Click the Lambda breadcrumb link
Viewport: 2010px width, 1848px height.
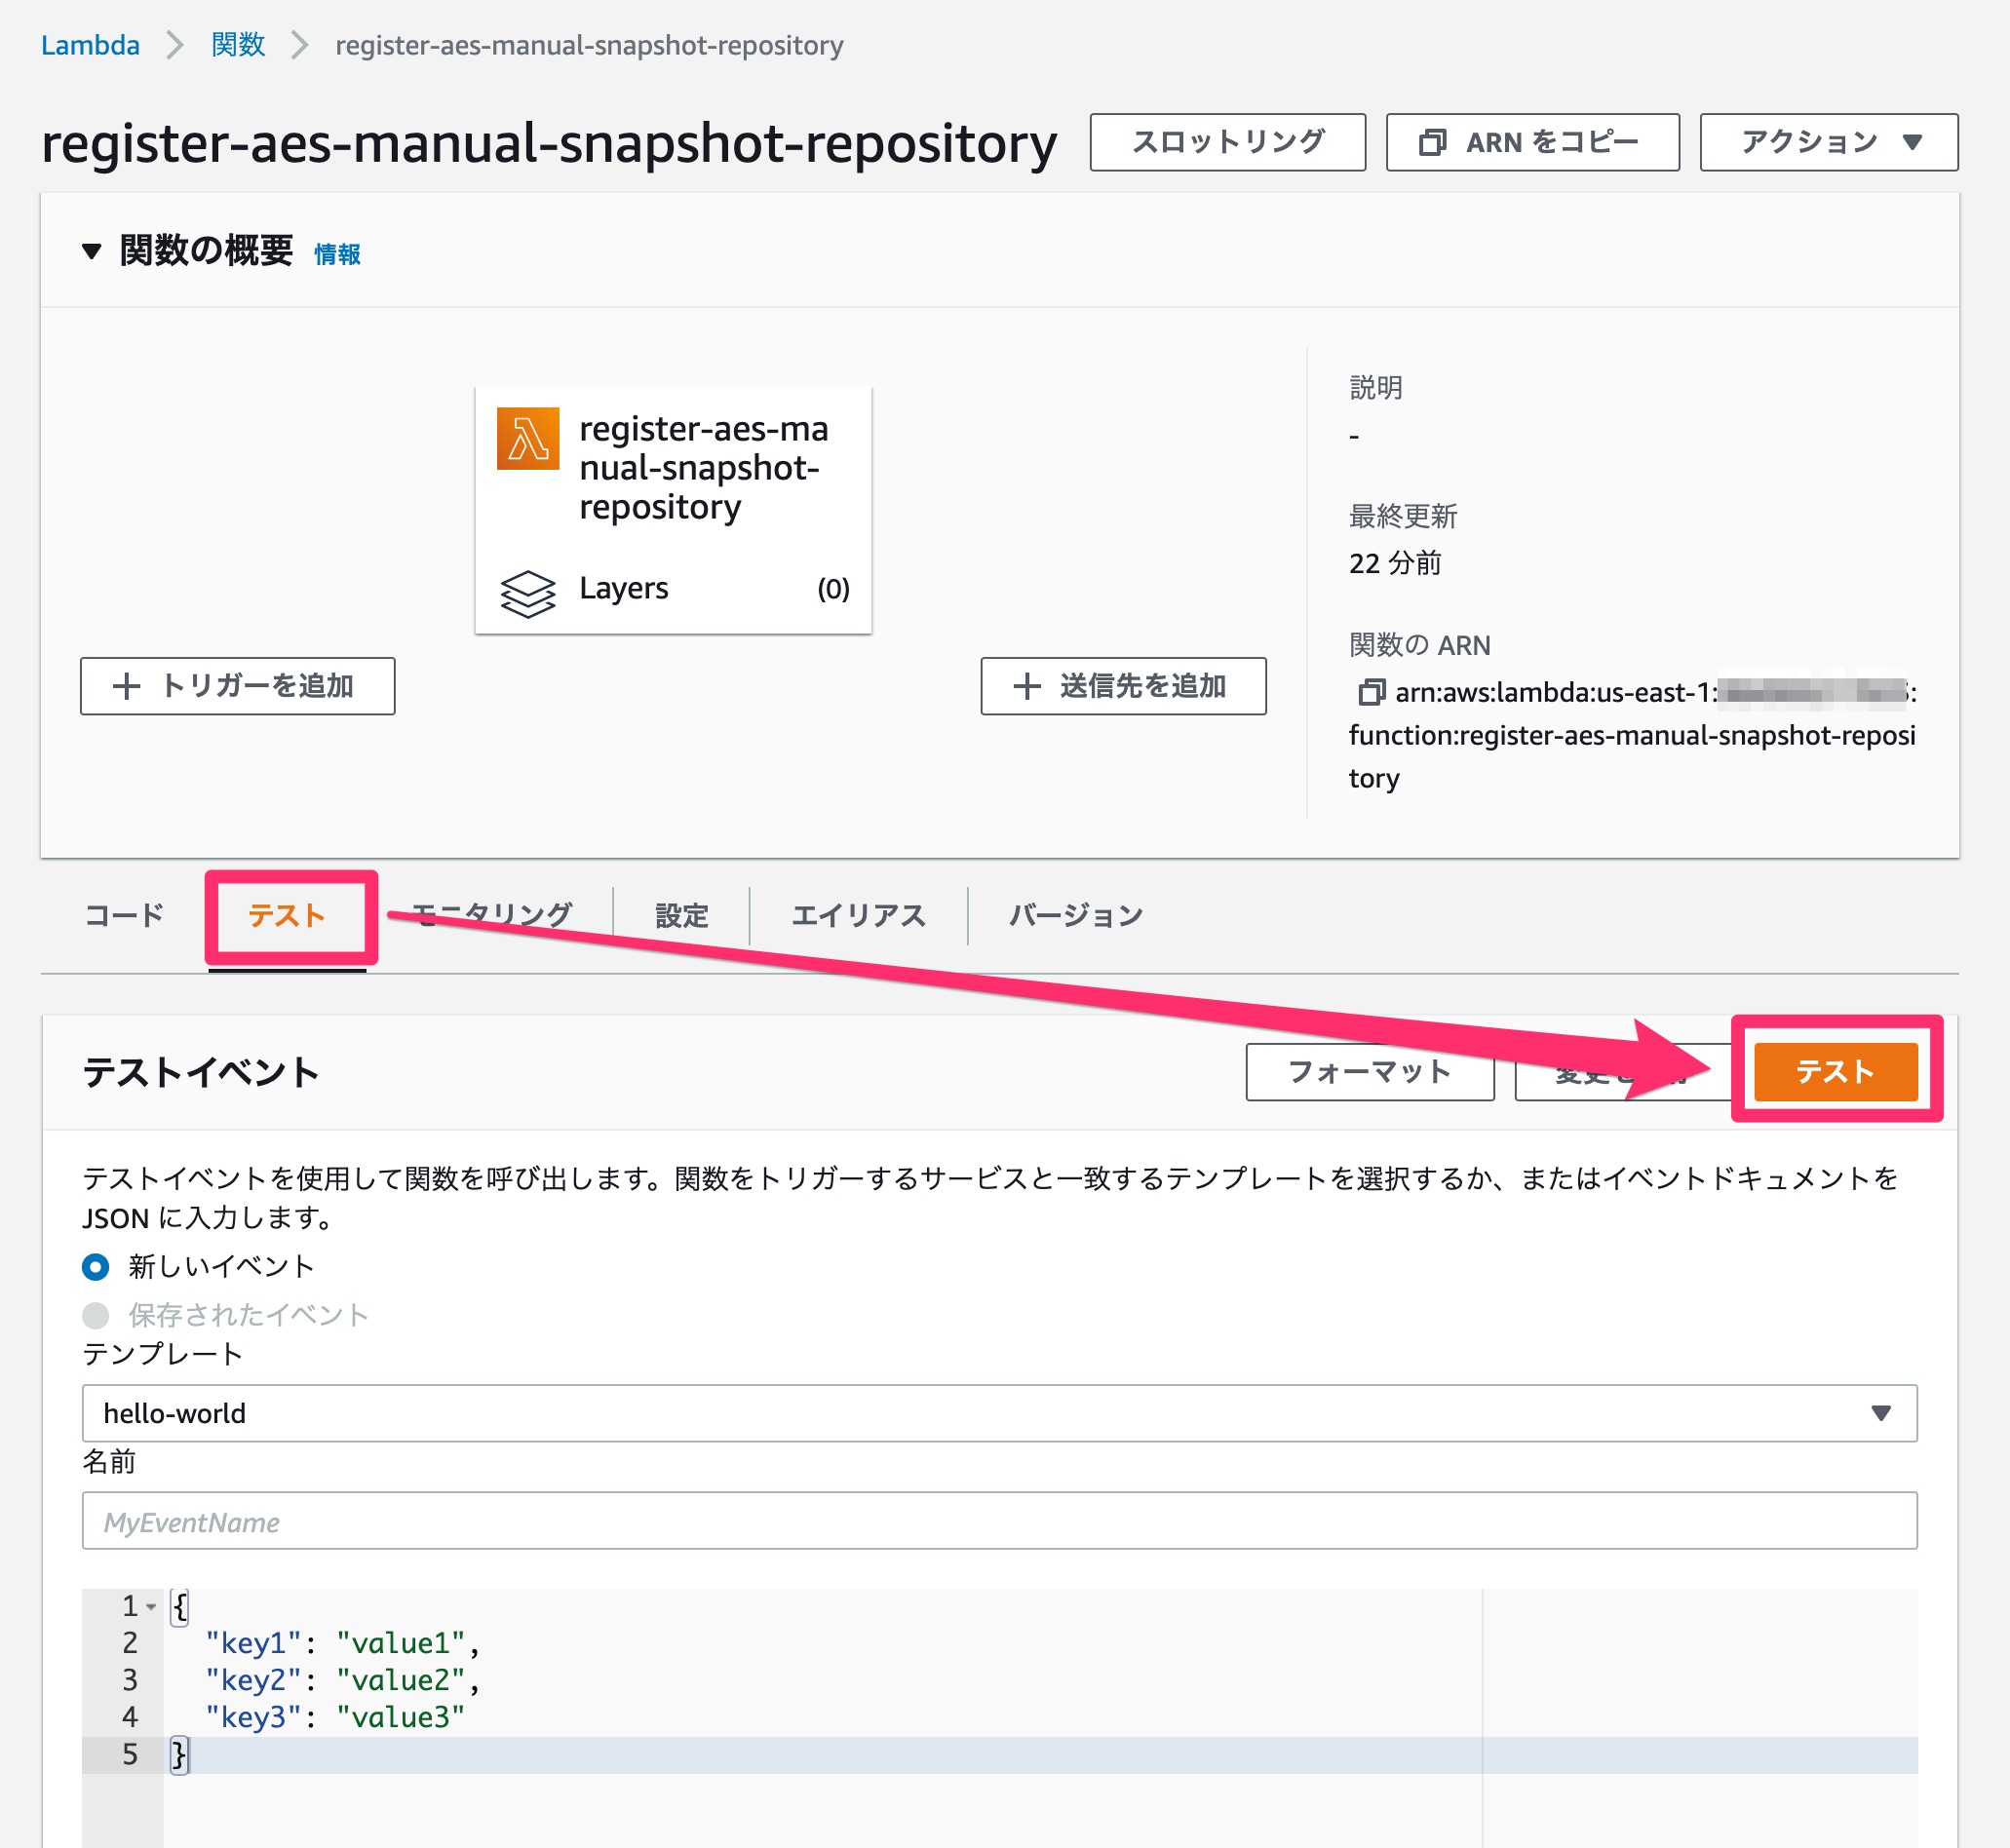tap(90, 45)
